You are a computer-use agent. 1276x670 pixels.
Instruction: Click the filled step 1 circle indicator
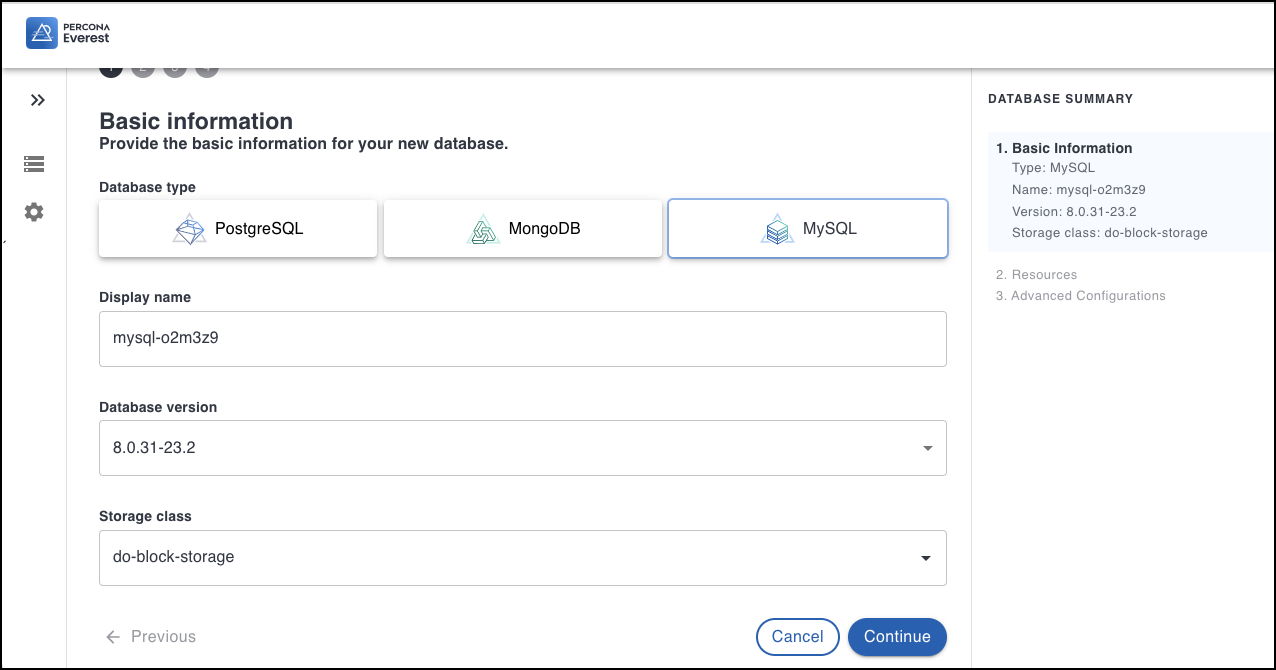tap(110, 67)
